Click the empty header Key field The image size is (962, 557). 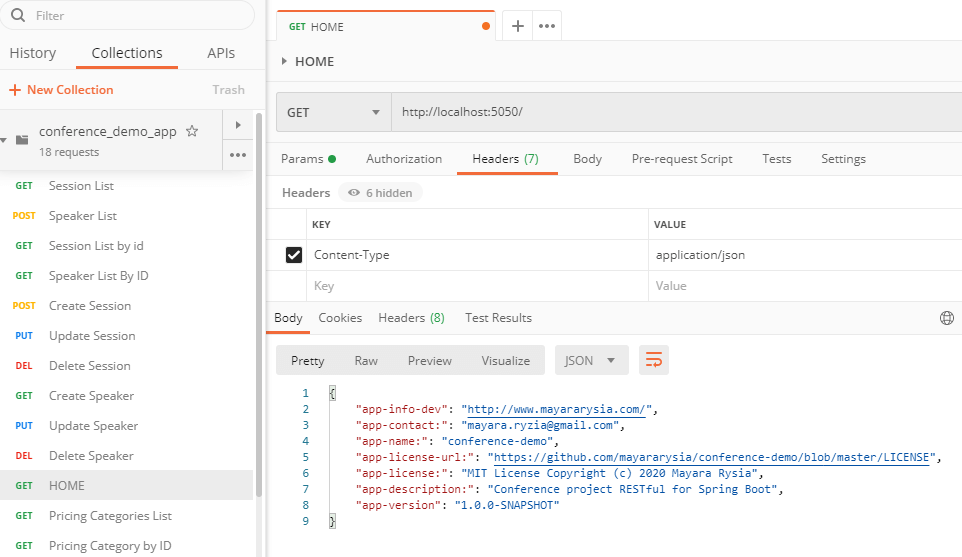point(477,286)
